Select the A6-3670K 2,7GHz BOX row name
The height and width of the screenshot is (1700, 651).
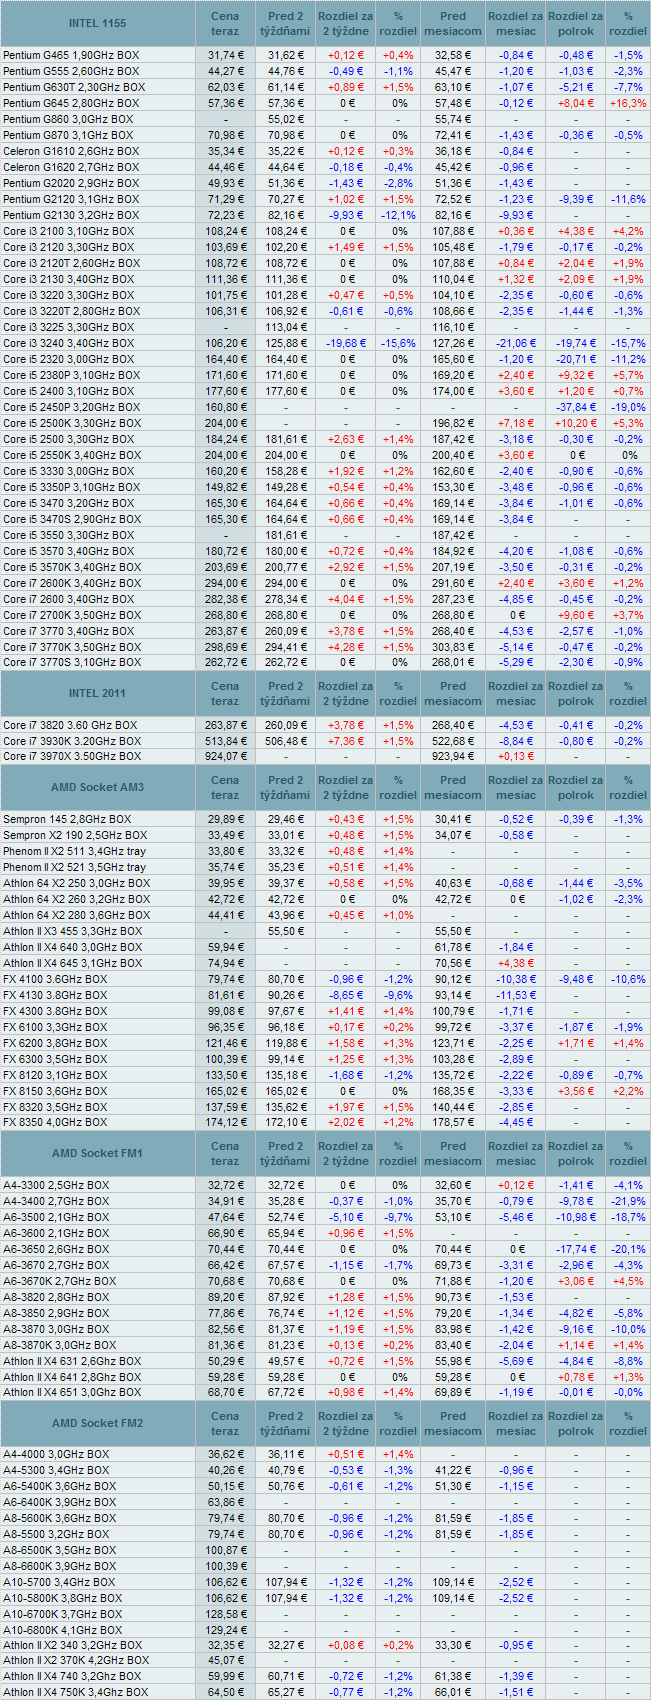point(60,1281)
